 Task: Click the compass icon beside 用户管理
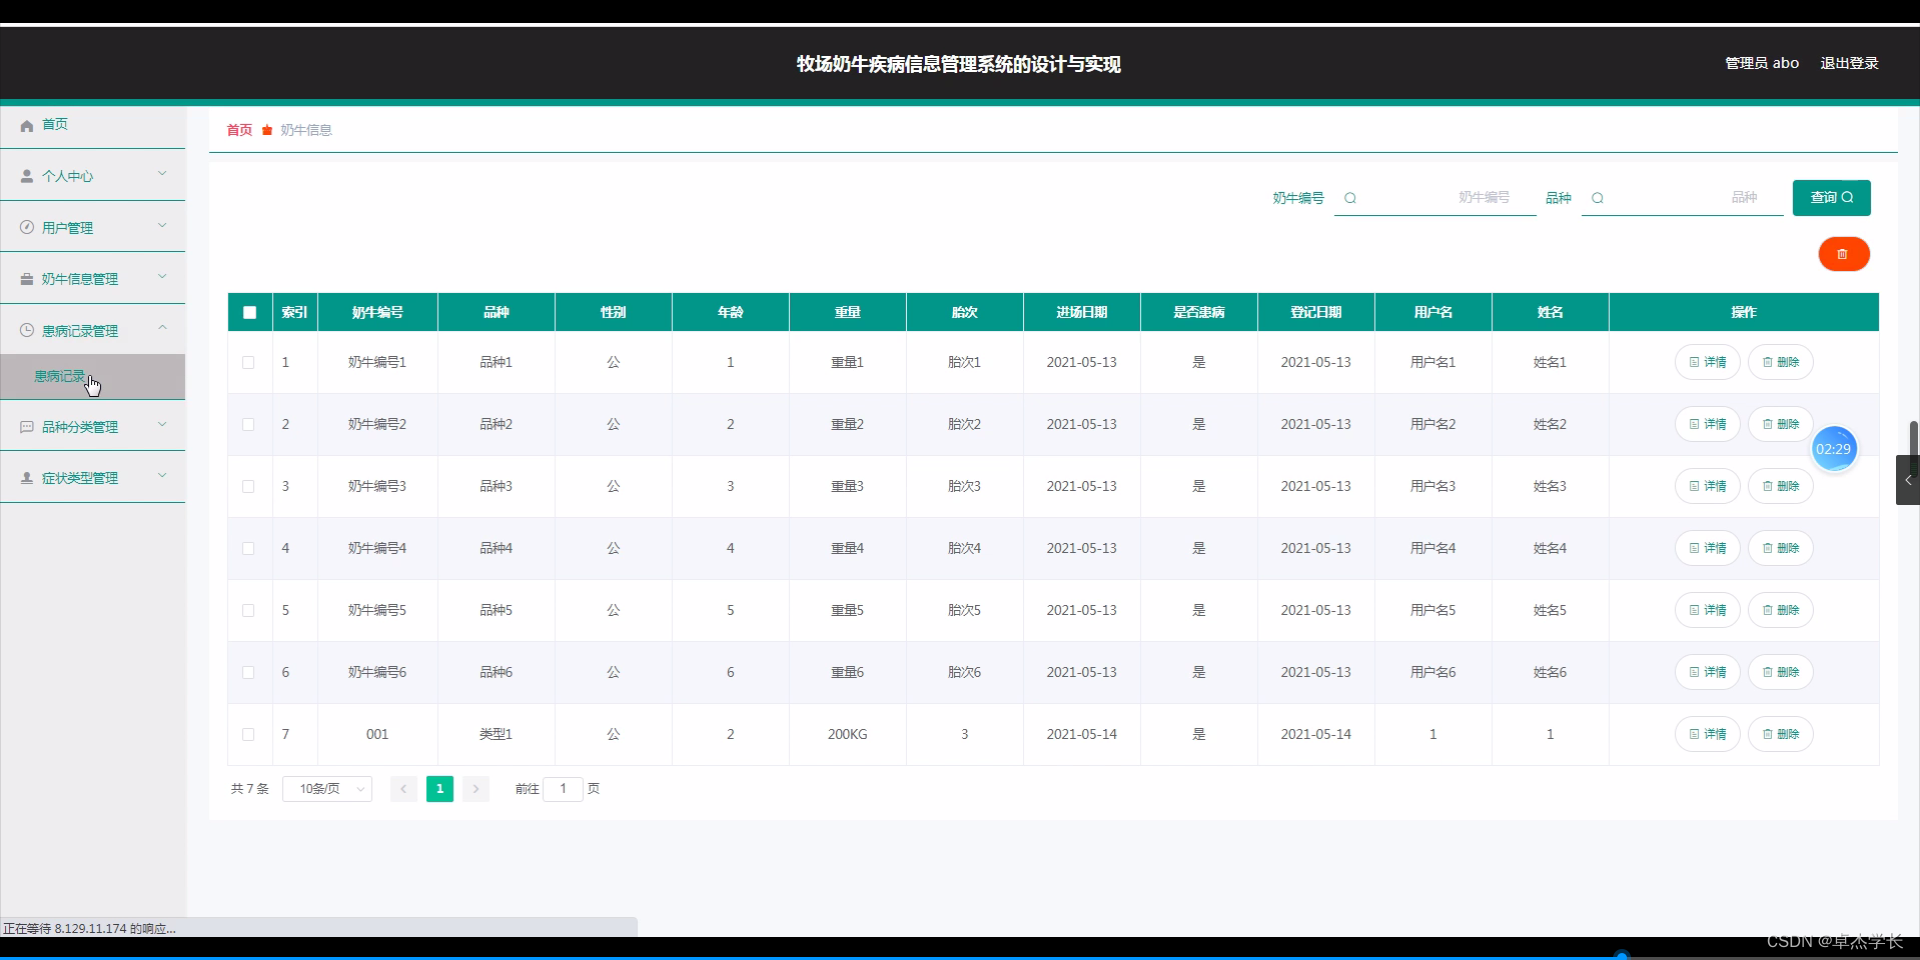pyautogui.click(x=27, y=228)
